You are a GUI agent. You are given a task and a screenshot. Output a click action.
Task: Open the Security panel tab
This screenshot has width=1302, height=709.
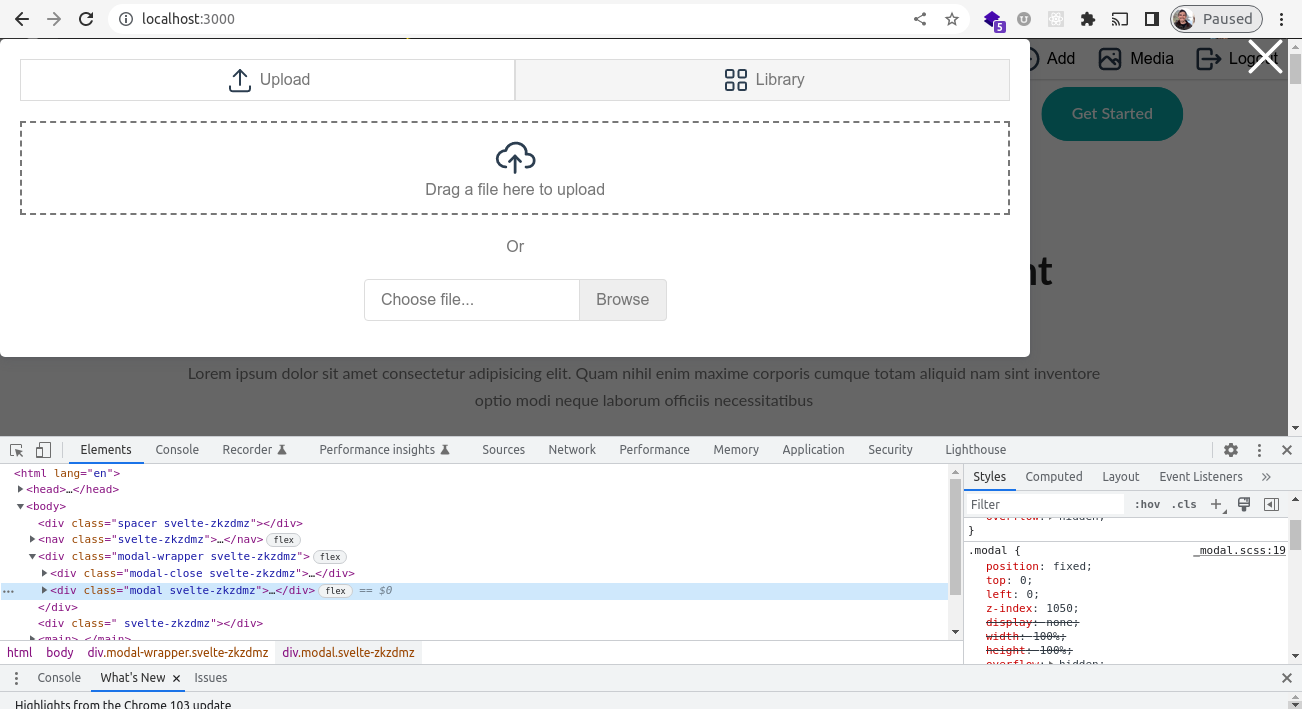[x=890, y=450]
